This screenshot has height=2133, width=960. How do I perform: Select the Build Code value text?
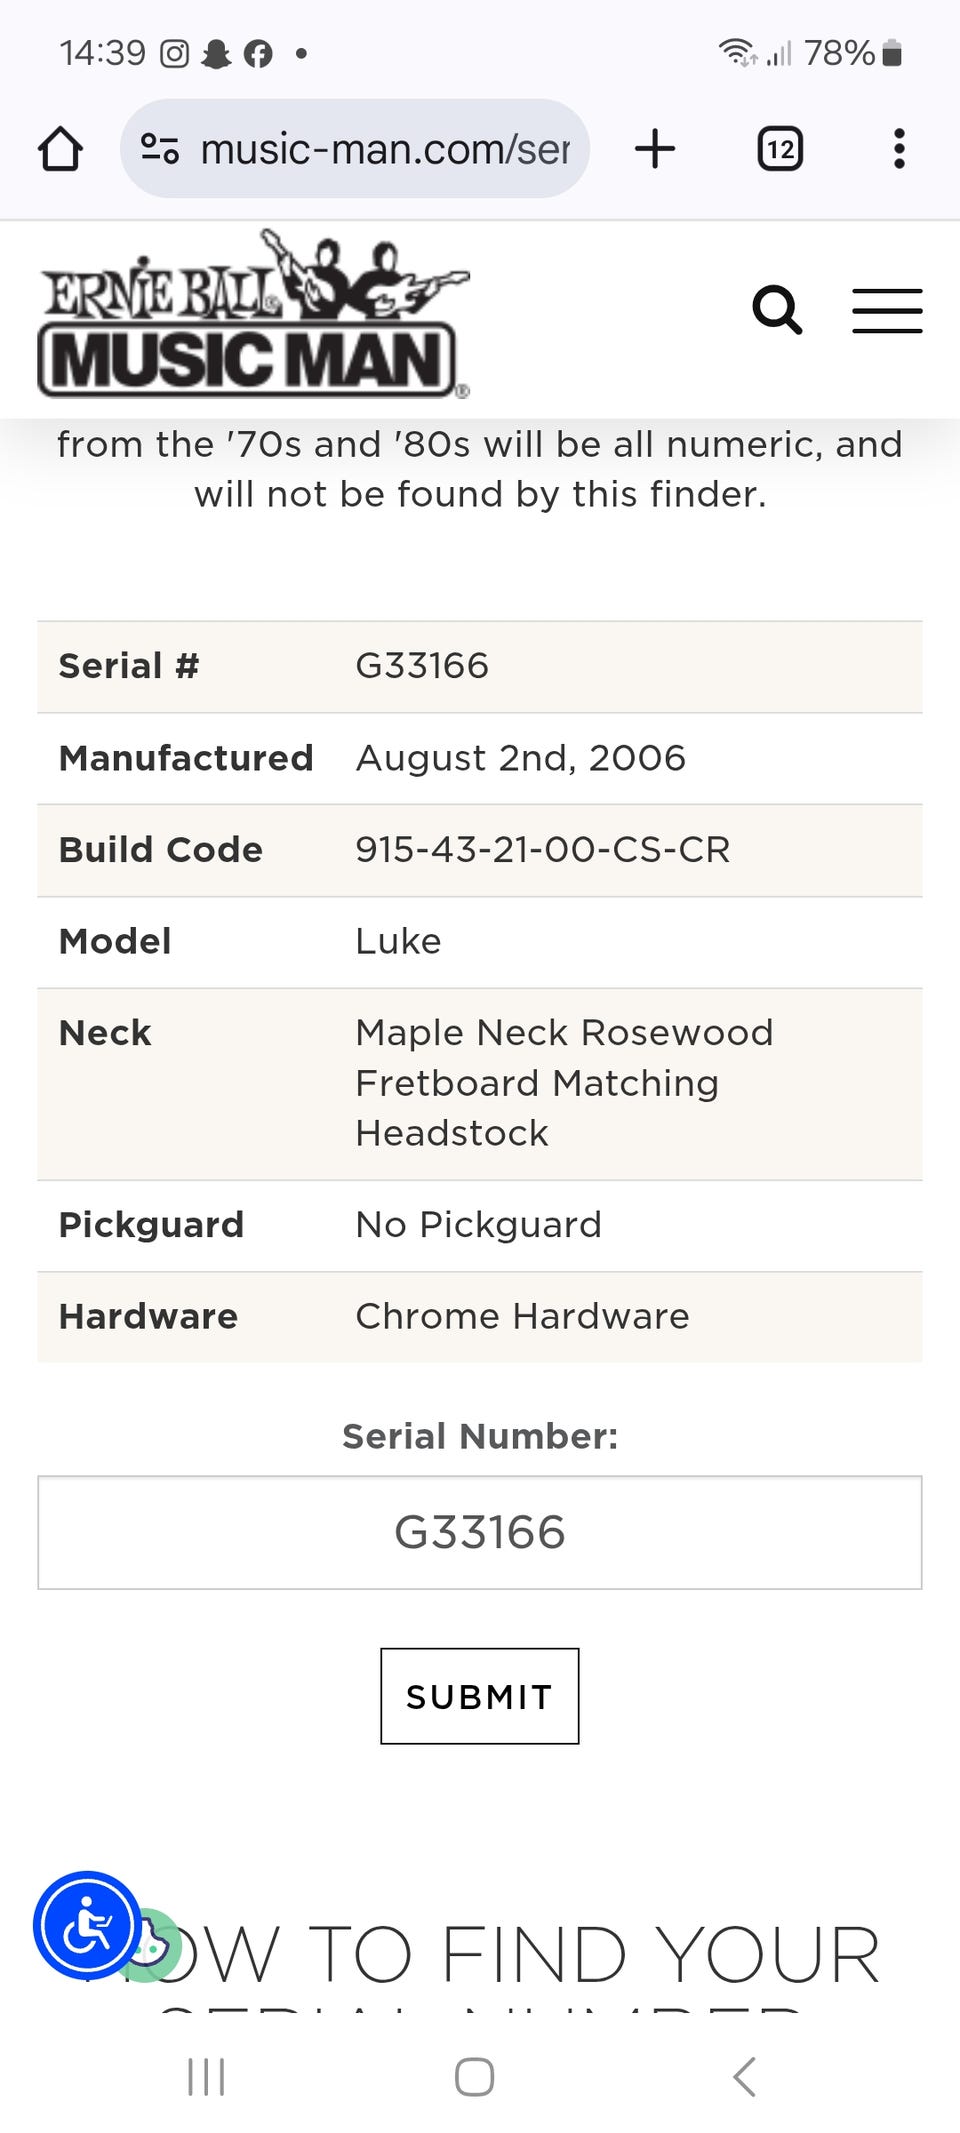[542, 850]
